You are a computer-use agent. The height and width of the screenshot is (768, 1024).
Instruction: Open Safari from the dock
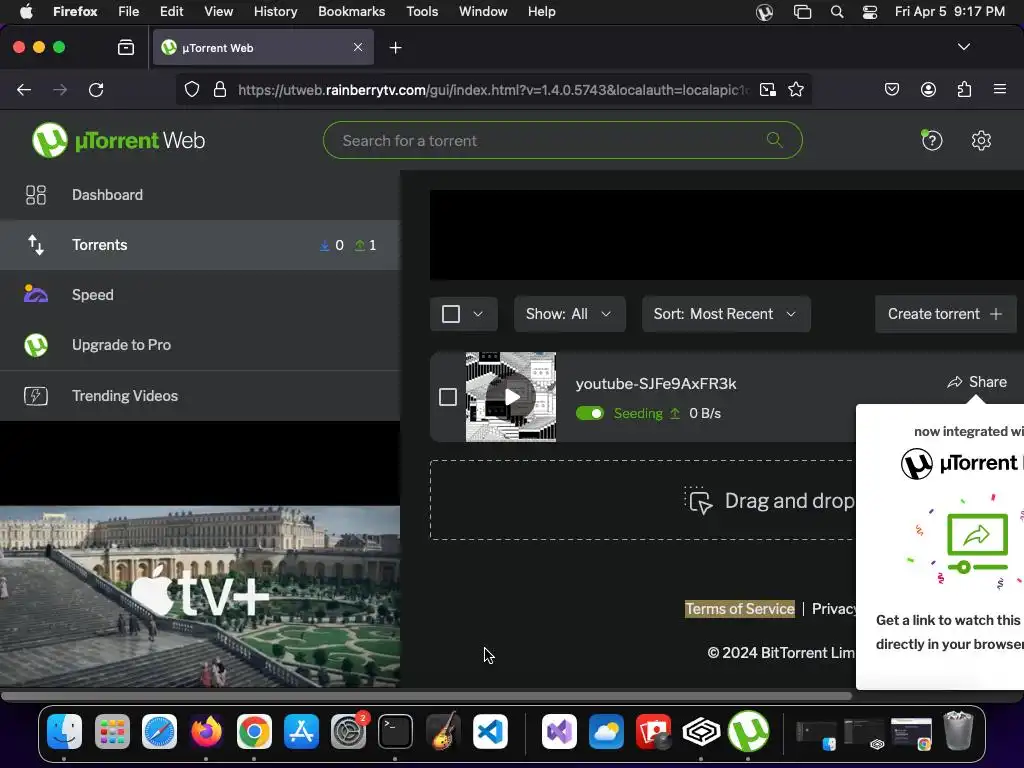(159, 731)
